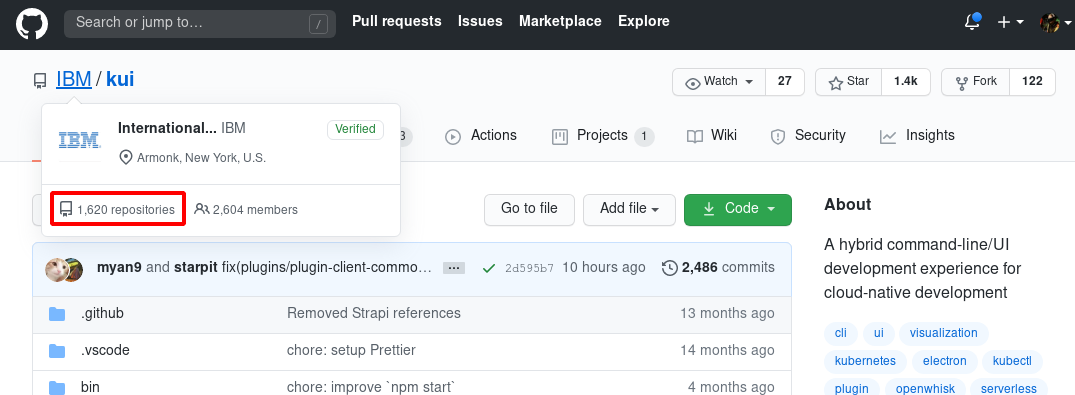Open the IBM organization link

73,80
